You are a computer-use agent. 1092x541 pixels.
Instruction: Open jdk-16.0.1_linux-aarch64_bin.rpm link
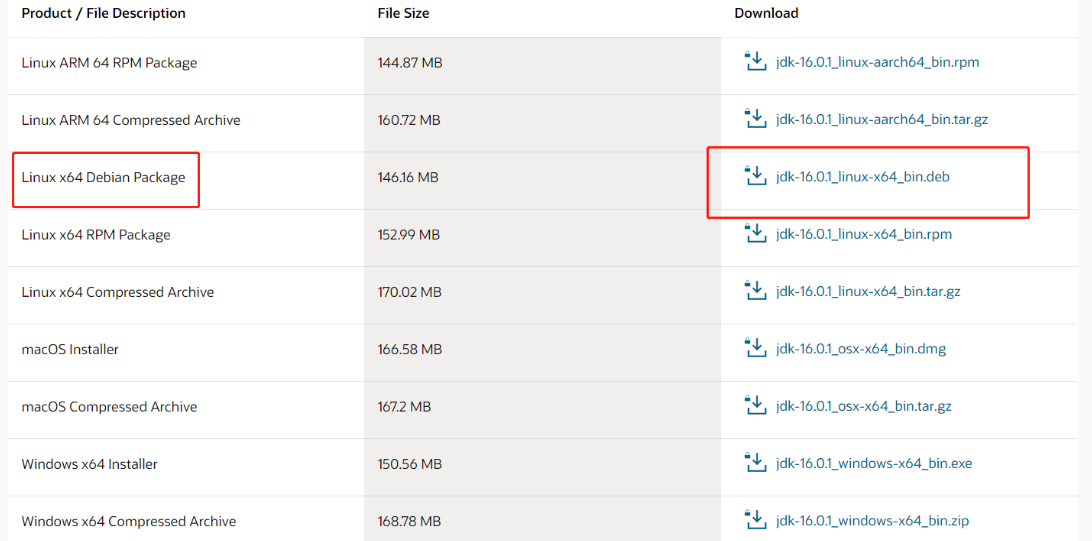click(x=877, y=62)
